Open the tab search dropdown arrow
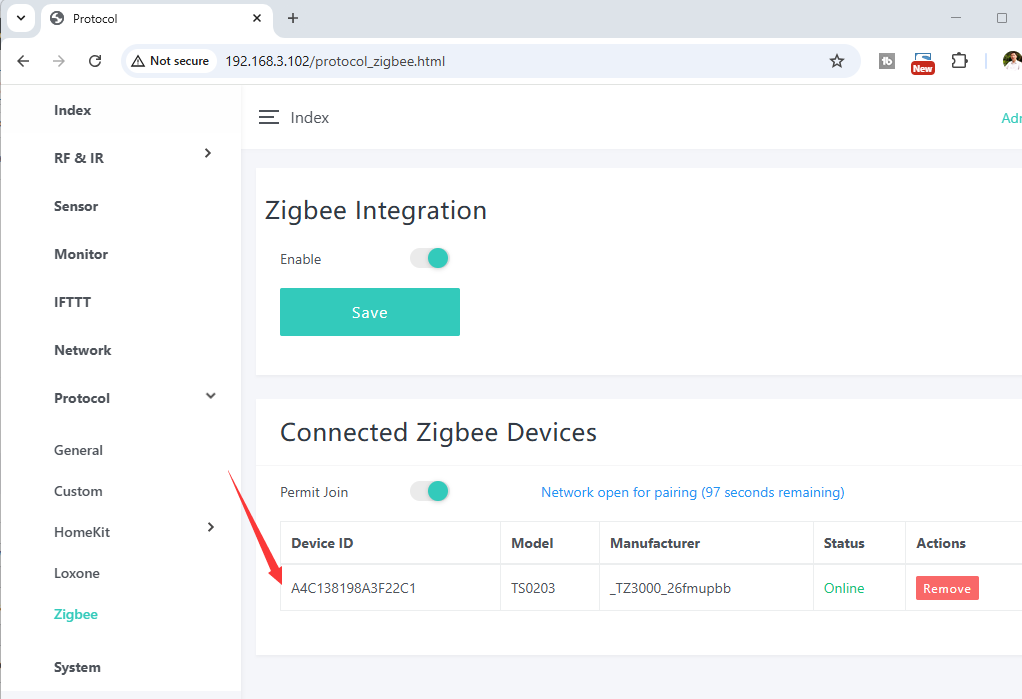The height and width of the screenshot is (699, 1022). tap(20, 18)
